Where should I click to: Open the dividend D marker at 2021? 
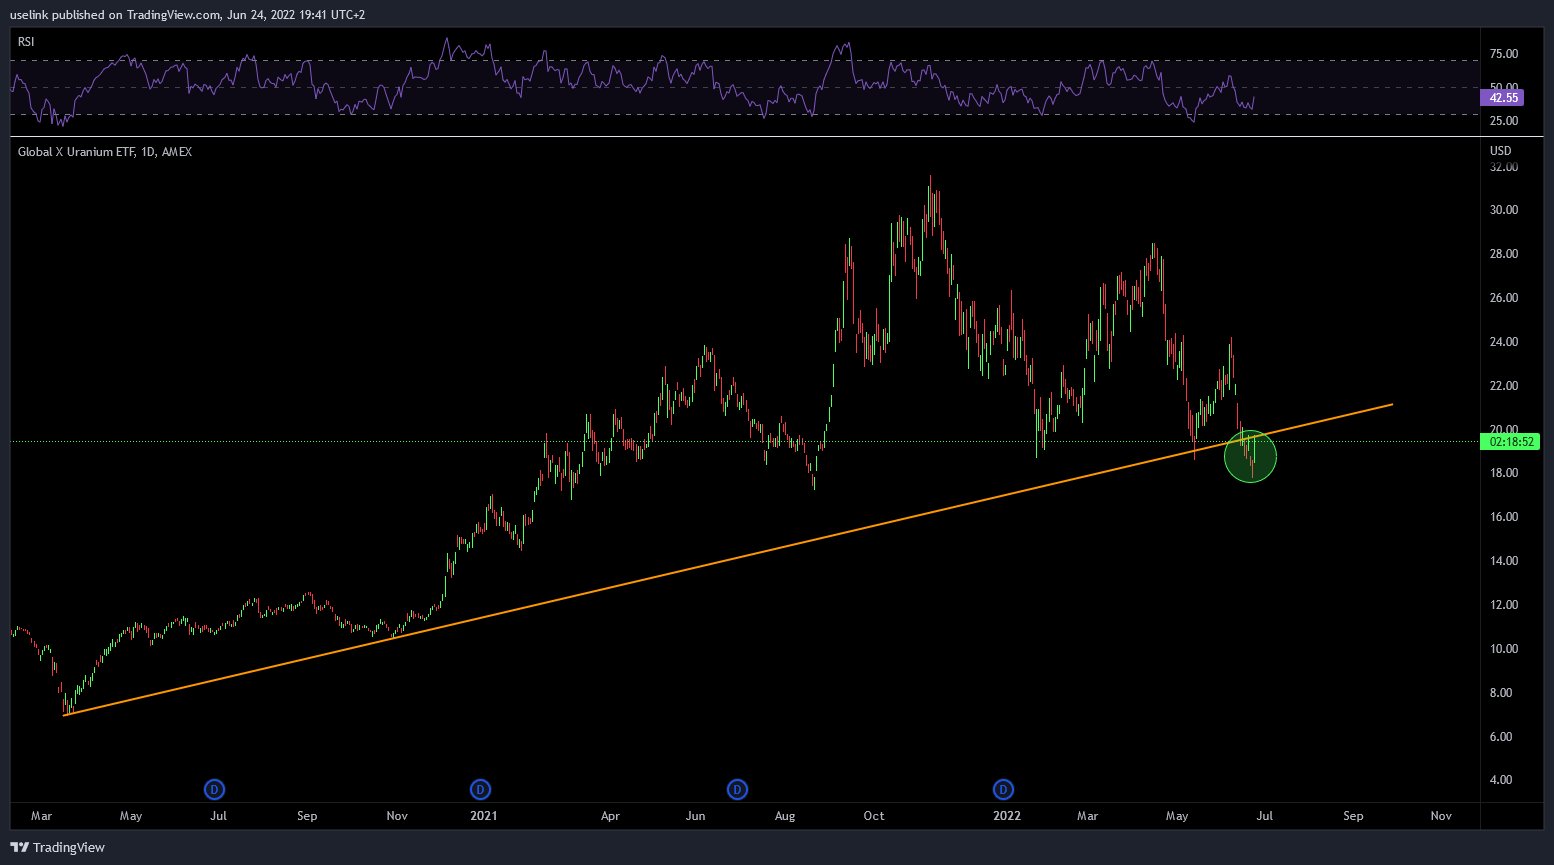(480, 790)
